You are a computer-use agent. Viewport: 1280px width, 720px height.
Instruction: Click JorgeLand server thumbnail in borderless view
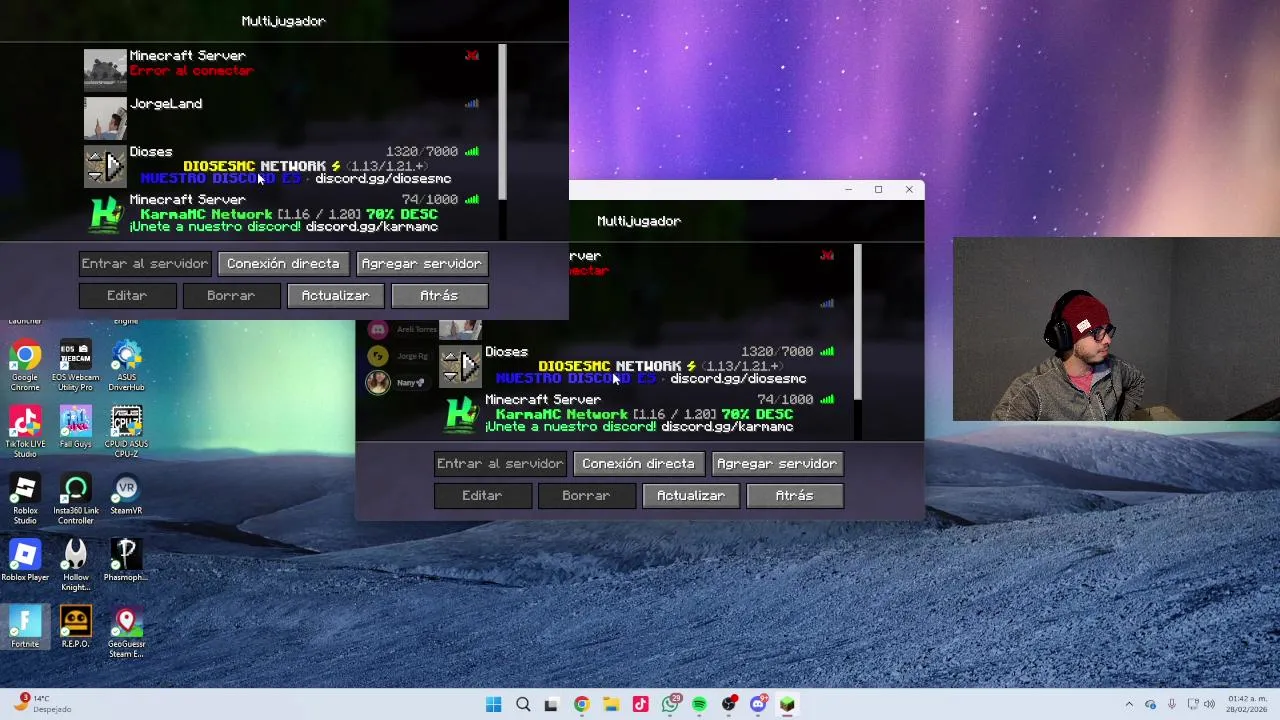point(105,117)
